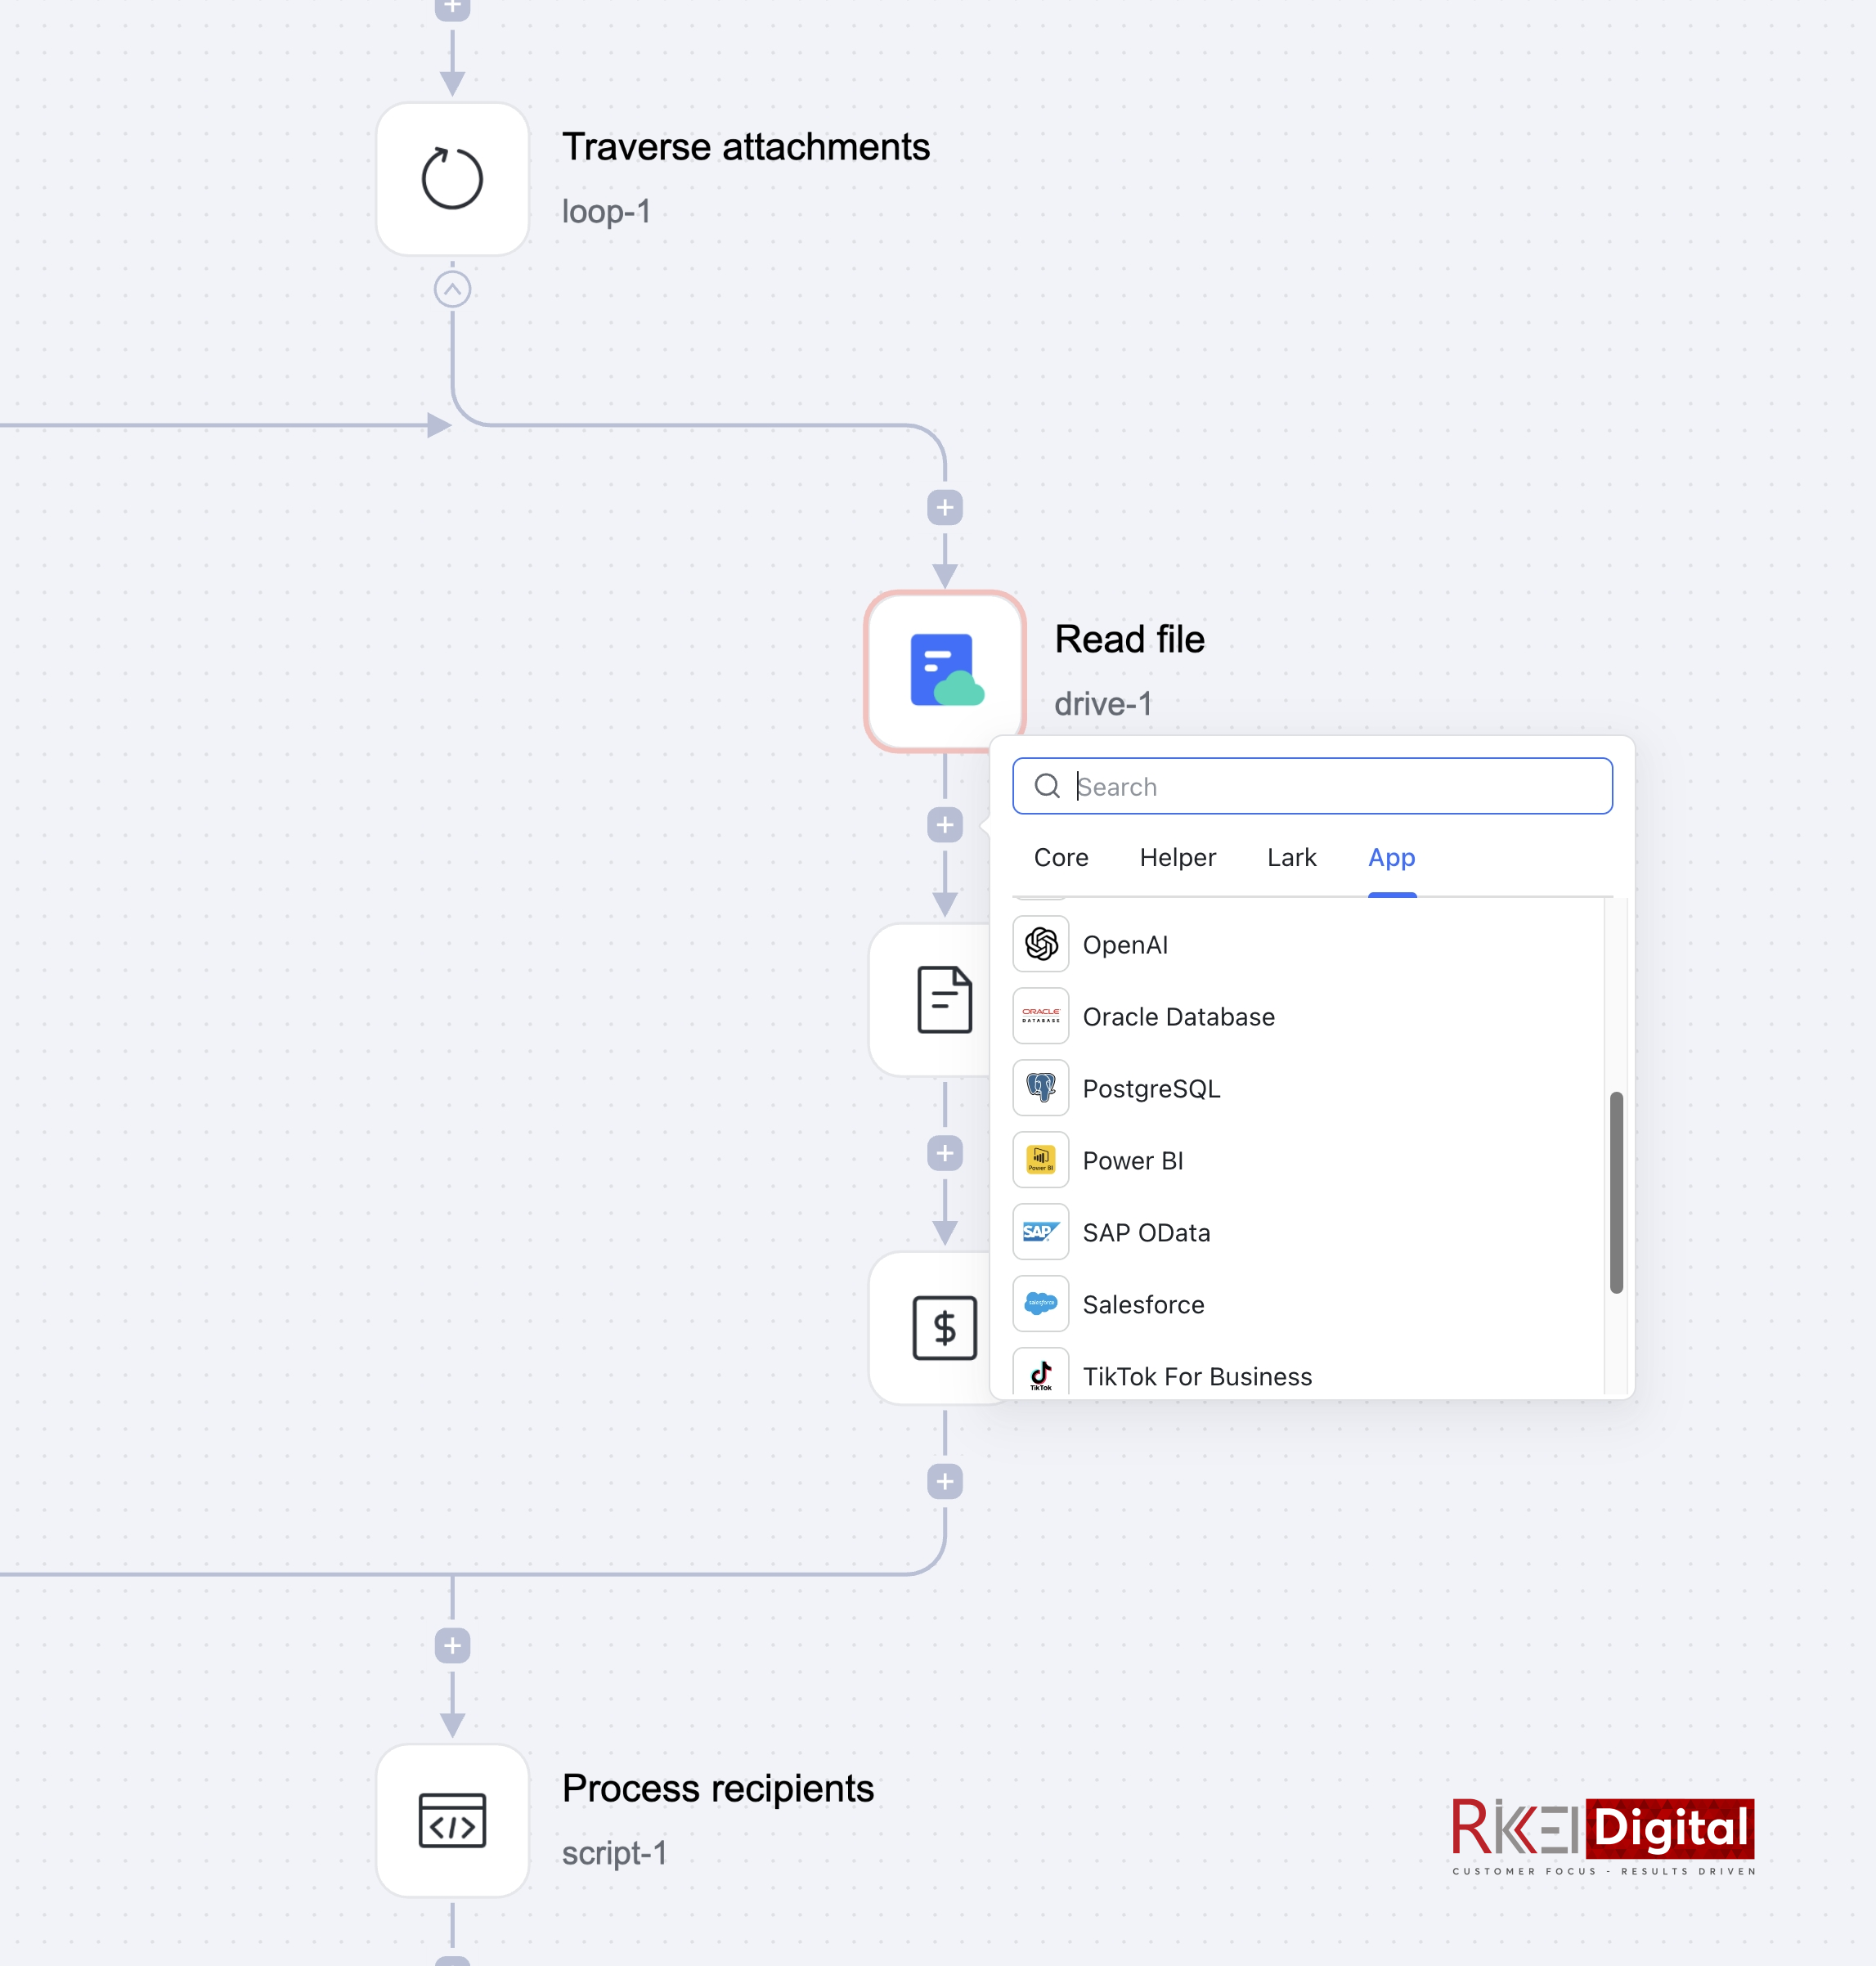Select SAP OData app entry
This screenshot has height=1966, width=1876.
[1145, 1232]
